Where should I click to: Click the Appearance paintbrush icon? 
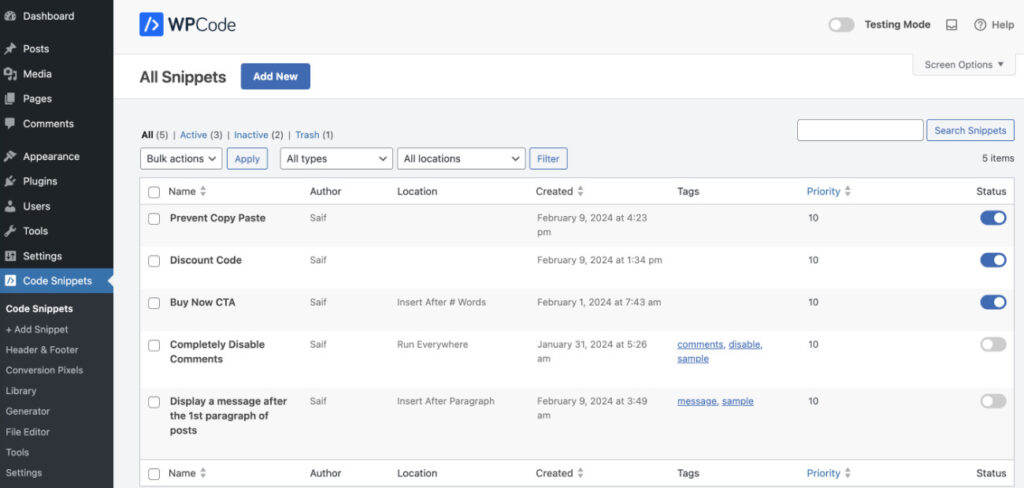(10, 156)
